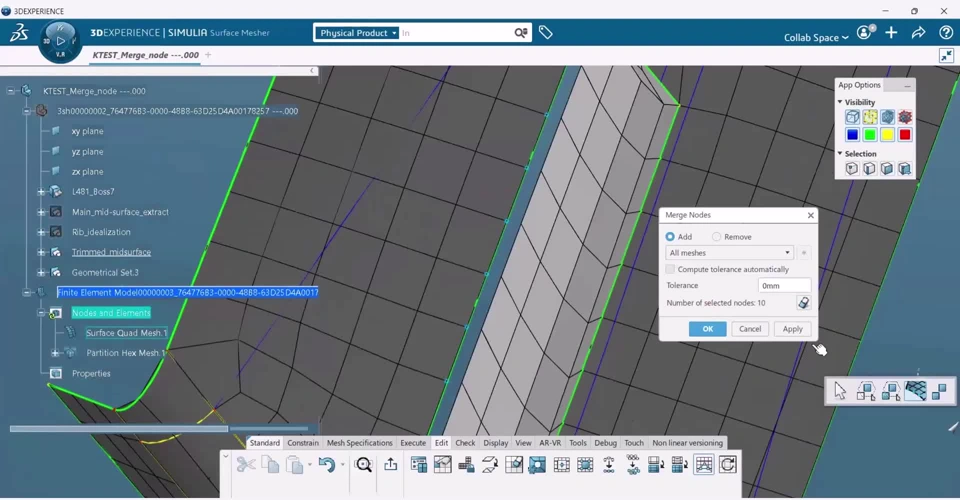Collapse the Visibility section
Viewport: 960px width, 500px height.
840,102
